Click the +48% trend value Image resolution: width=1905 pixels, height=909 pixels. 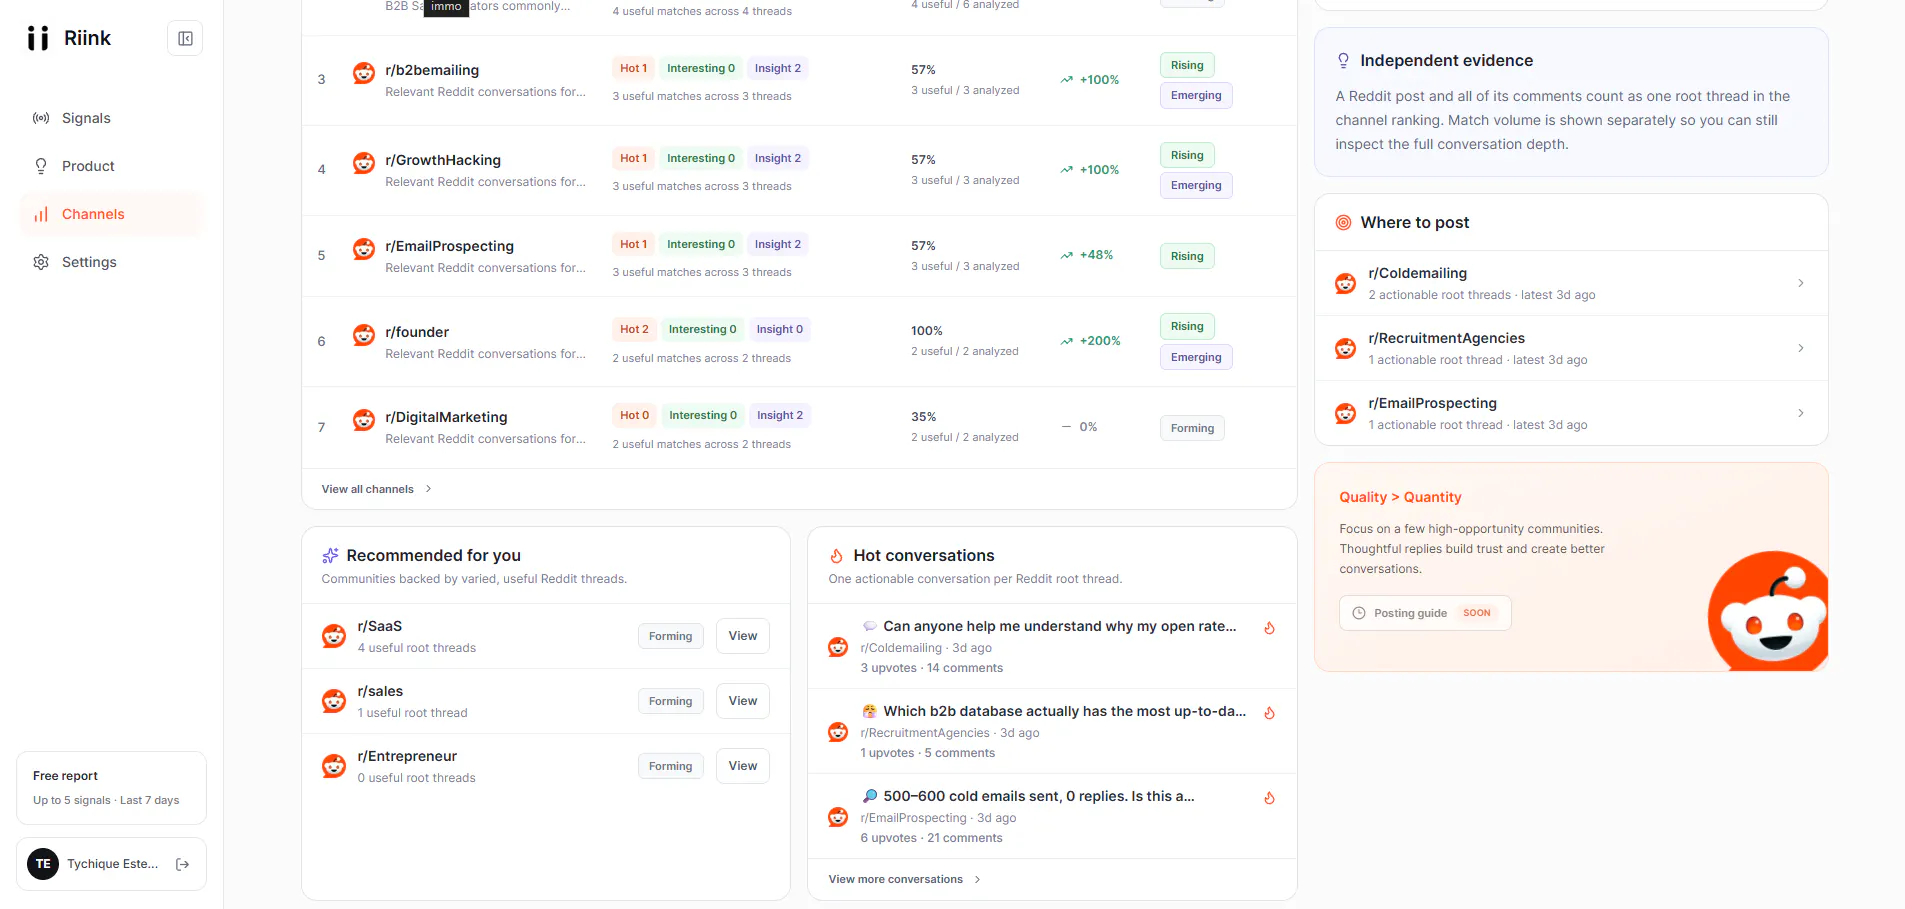pyautogui.click(x=1096, y=255)
